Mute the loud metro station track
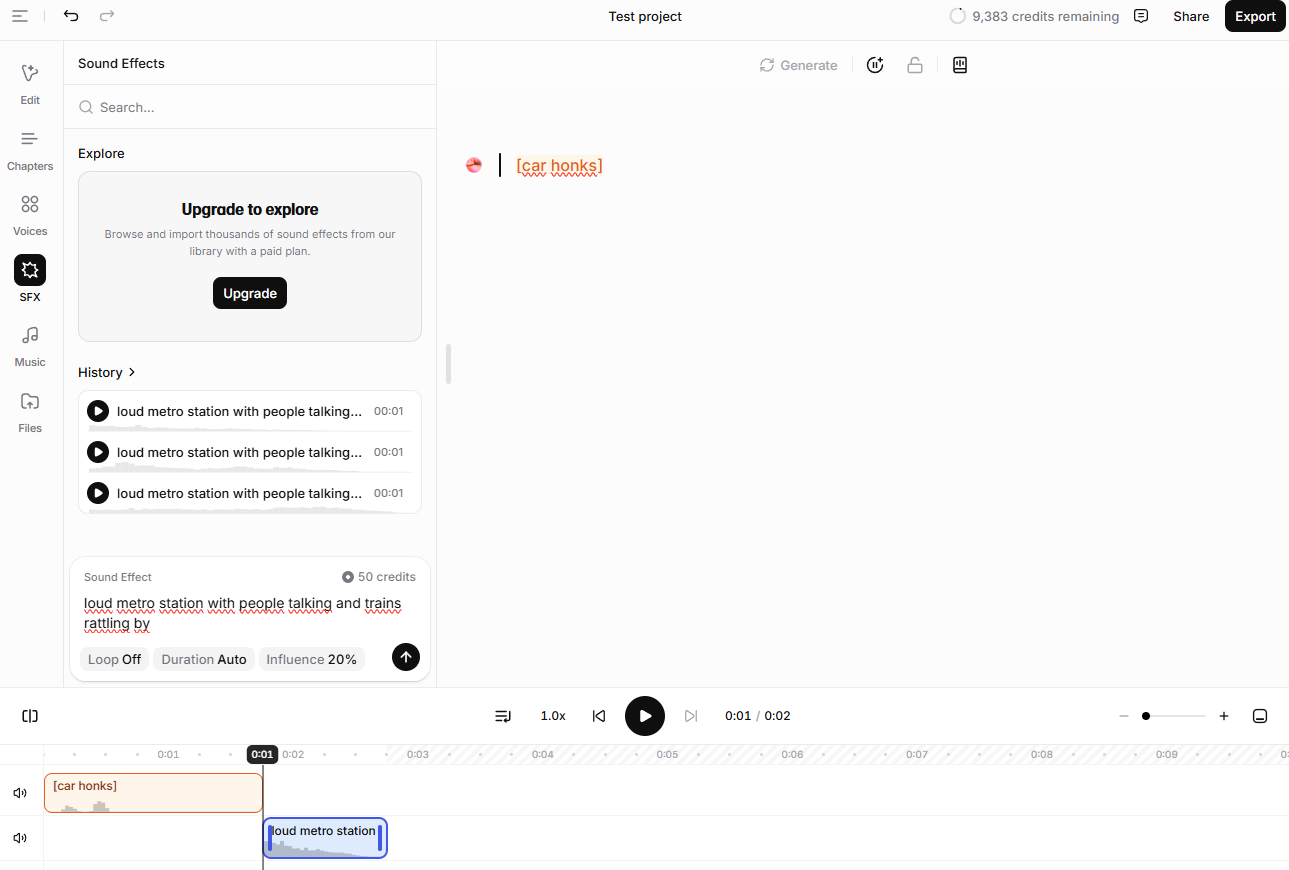Viewport: 1289px width, 870px height. [x=20, y=838]
